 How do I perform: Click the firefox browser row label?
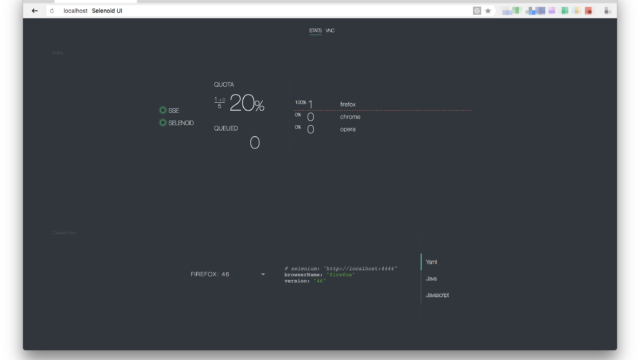click(x=348, y=104)
